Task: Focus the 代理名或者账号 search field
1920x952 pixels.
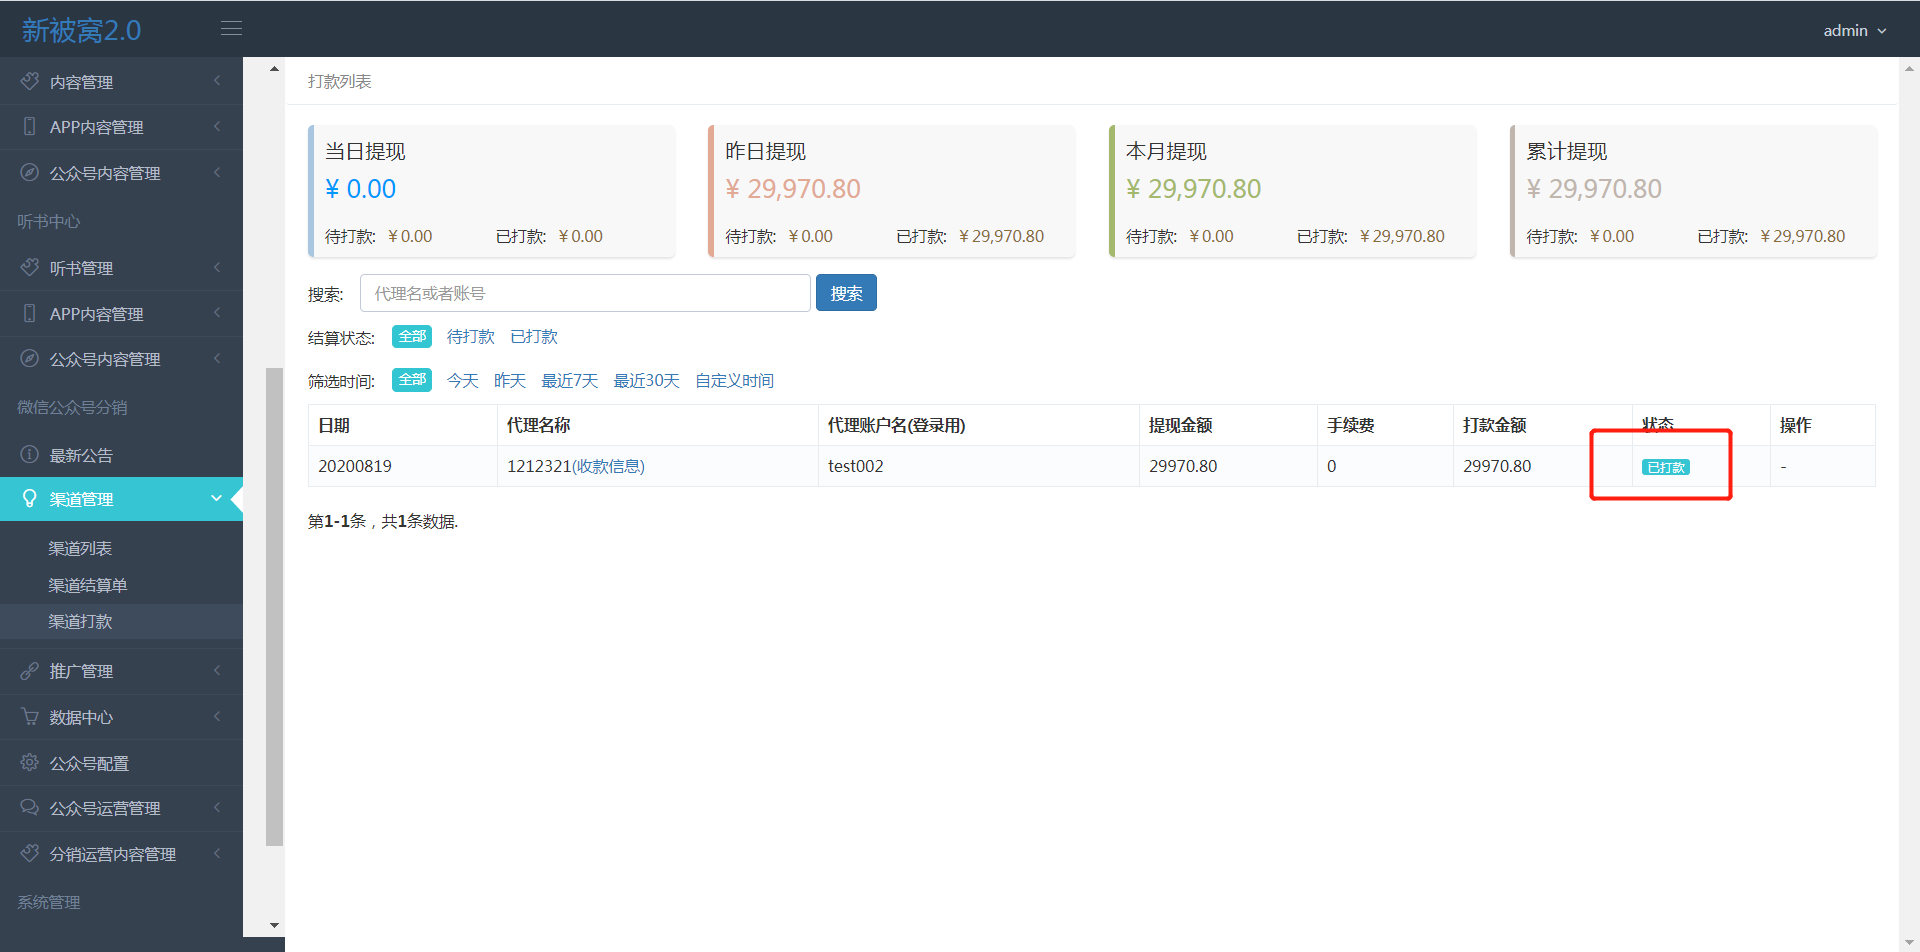Action: tap(585, 293)
